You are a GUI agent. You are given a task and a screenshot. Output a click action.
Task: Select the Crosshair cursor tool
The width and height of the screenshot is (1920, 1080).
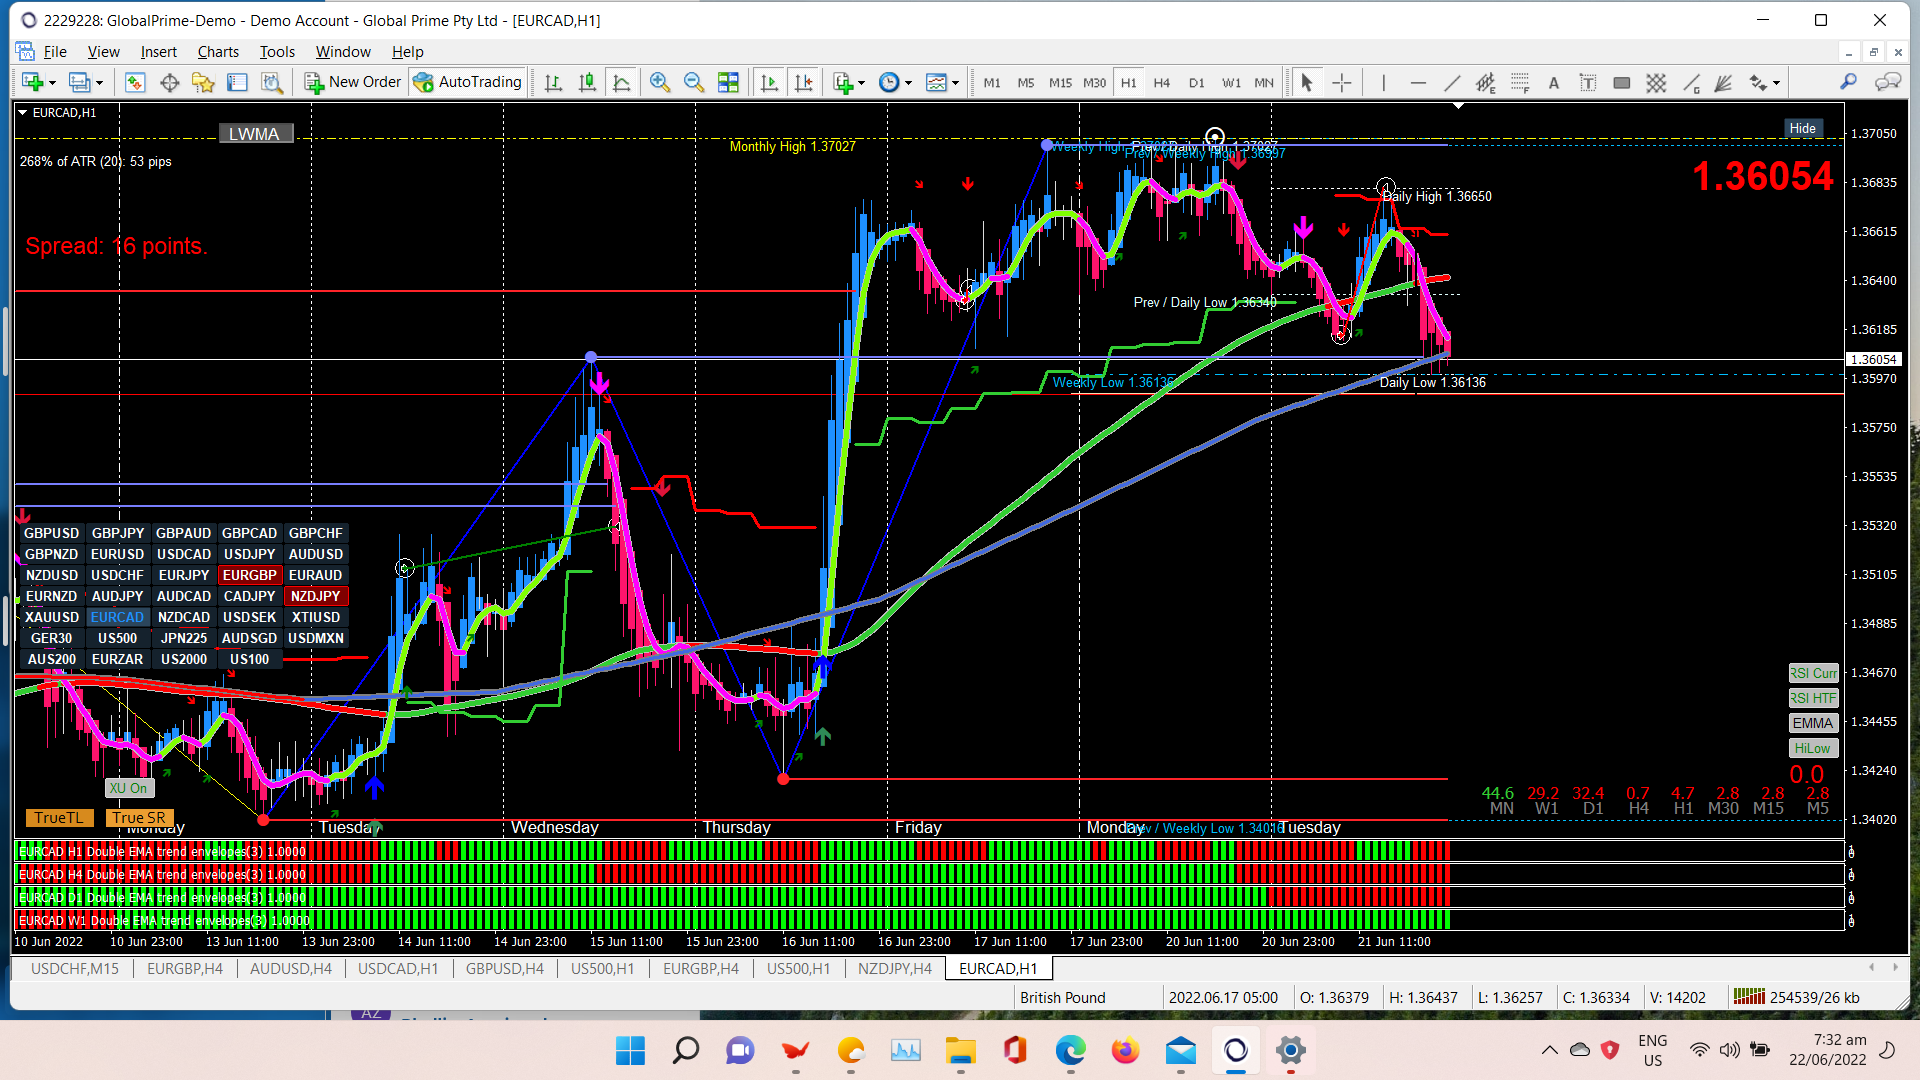pyautogui.click(x=1341, y=83)
